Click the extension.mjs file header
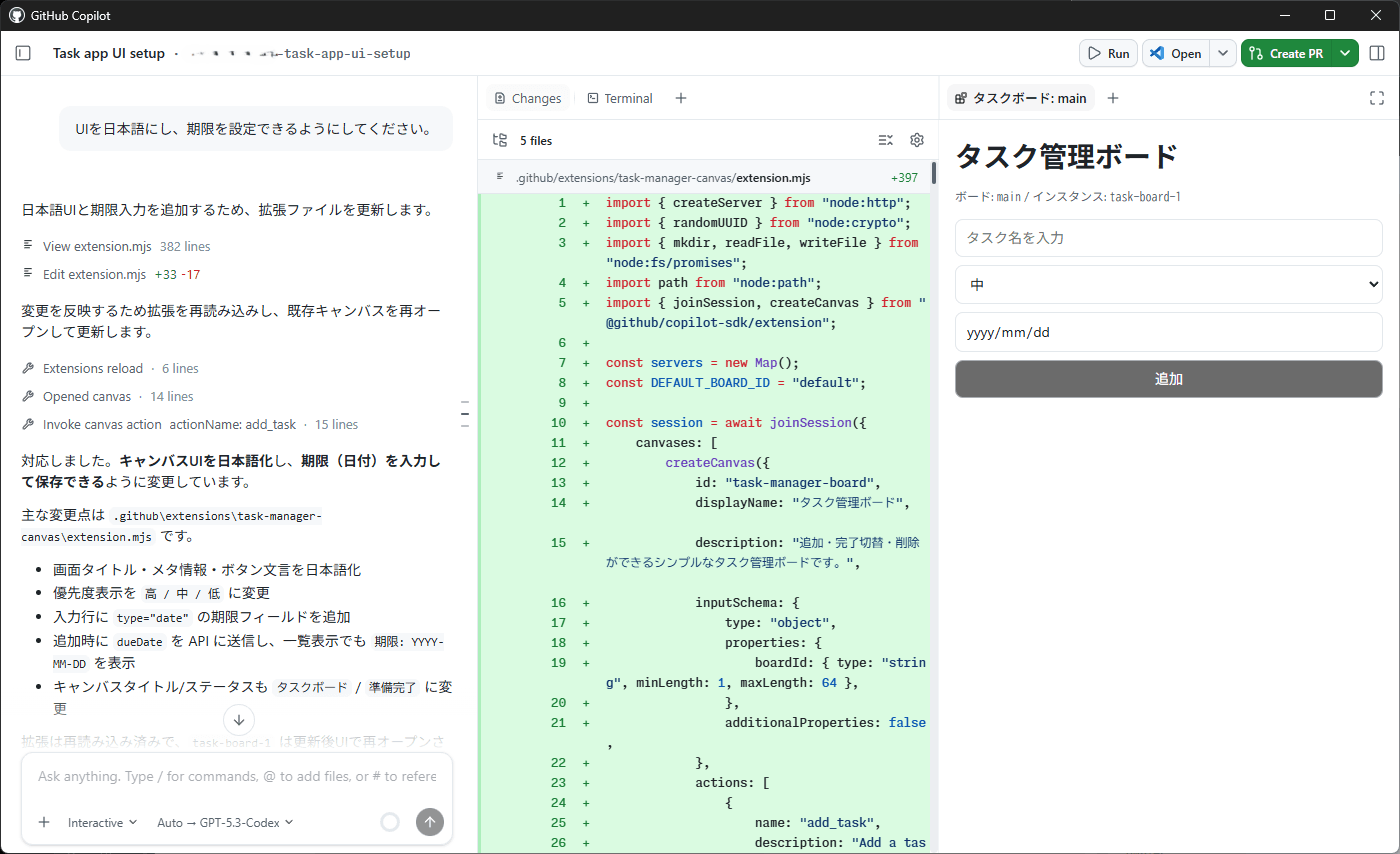Image resolution: width=1400 pixels, height=854 pixels. 705,177
